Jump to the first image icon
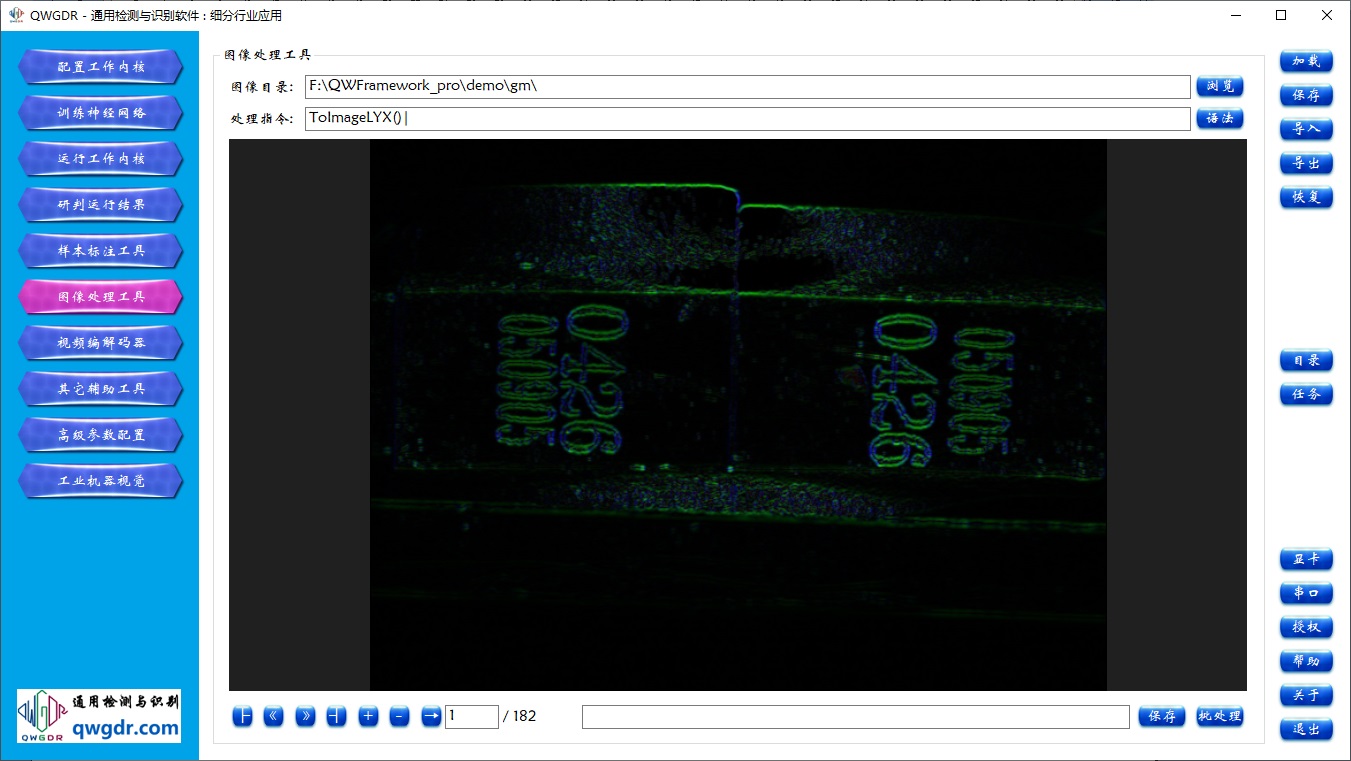Screen dimensions: 1351x761 pyautogui.click(x=242, y=716)
